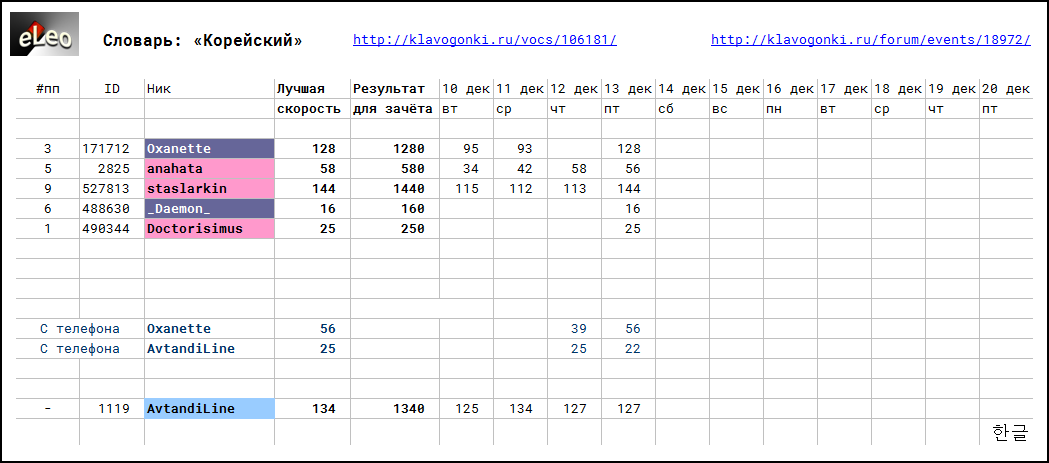Select the Oxanette nickname cell in purple
The width and height of the screenshot is (1049, 463).
tap(209, 149)
